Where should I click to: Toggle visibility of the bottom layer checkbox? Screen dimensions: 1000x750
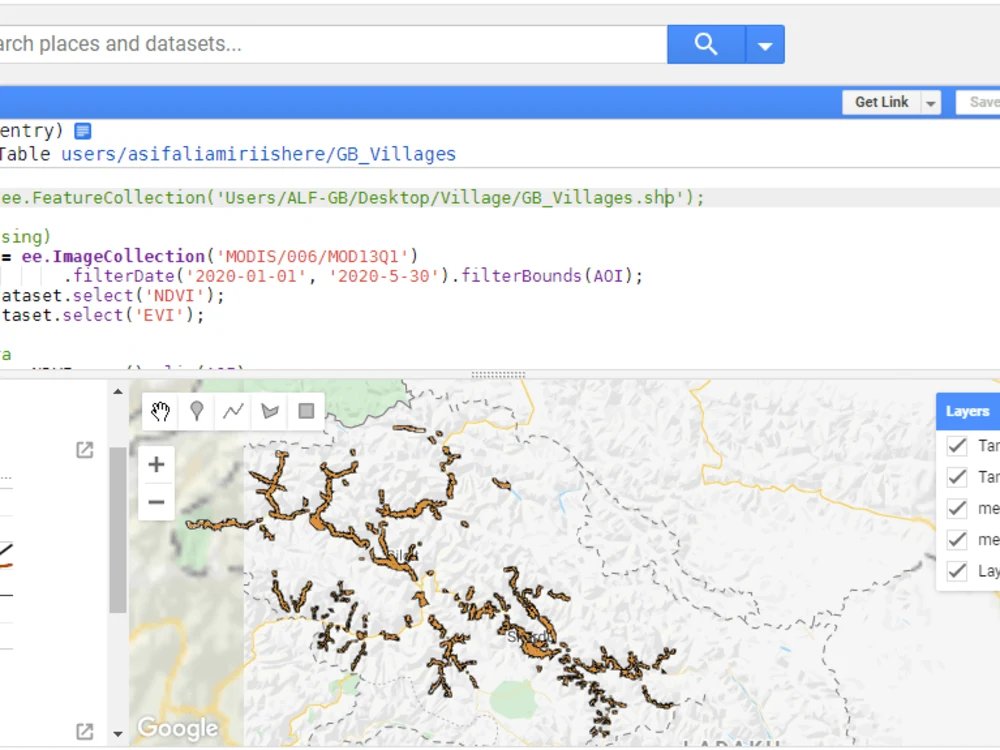pyautogui.click(x=957, y=571)
